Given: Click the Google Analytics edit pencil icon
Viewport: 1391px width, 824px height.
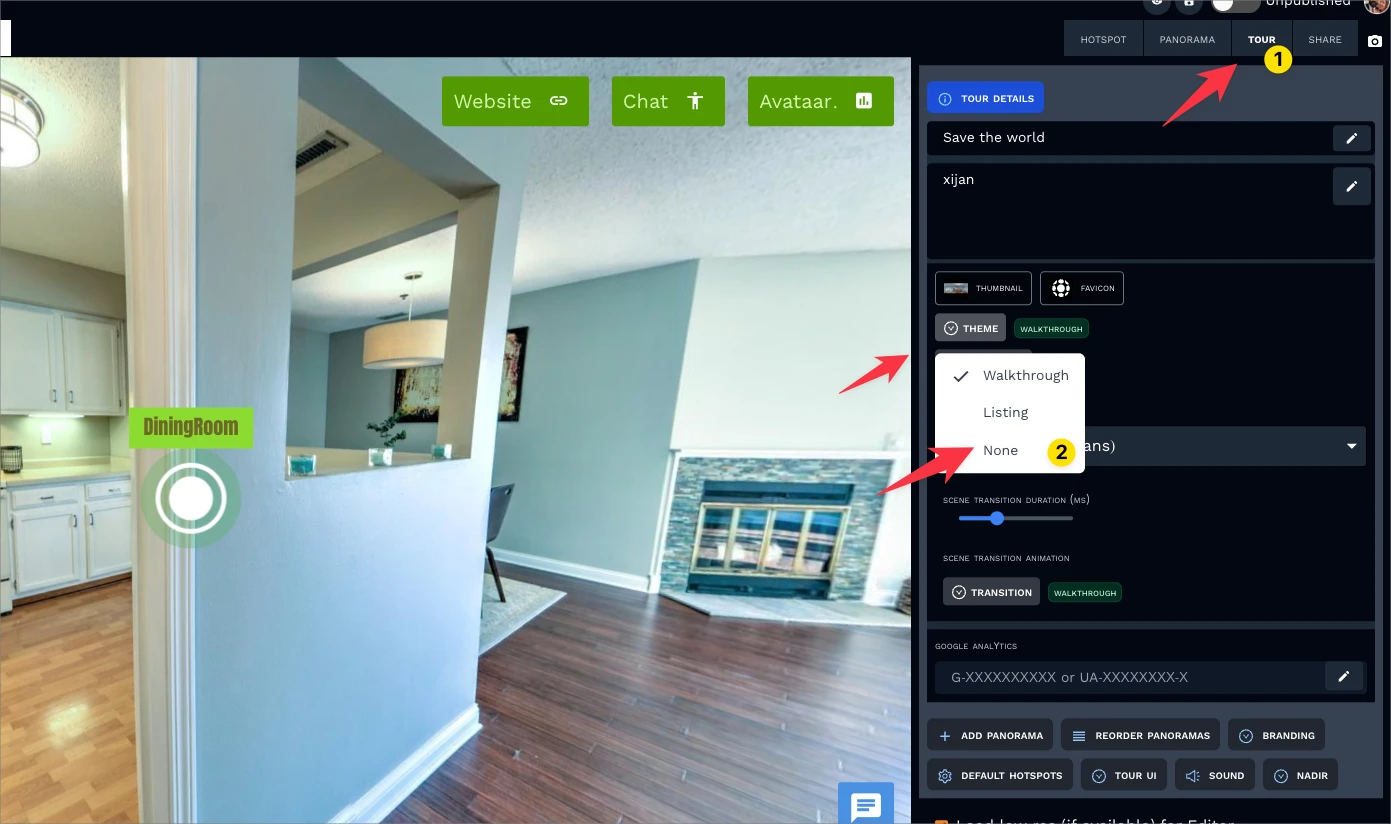Looking at the screenshot, I should (1344, 677).
